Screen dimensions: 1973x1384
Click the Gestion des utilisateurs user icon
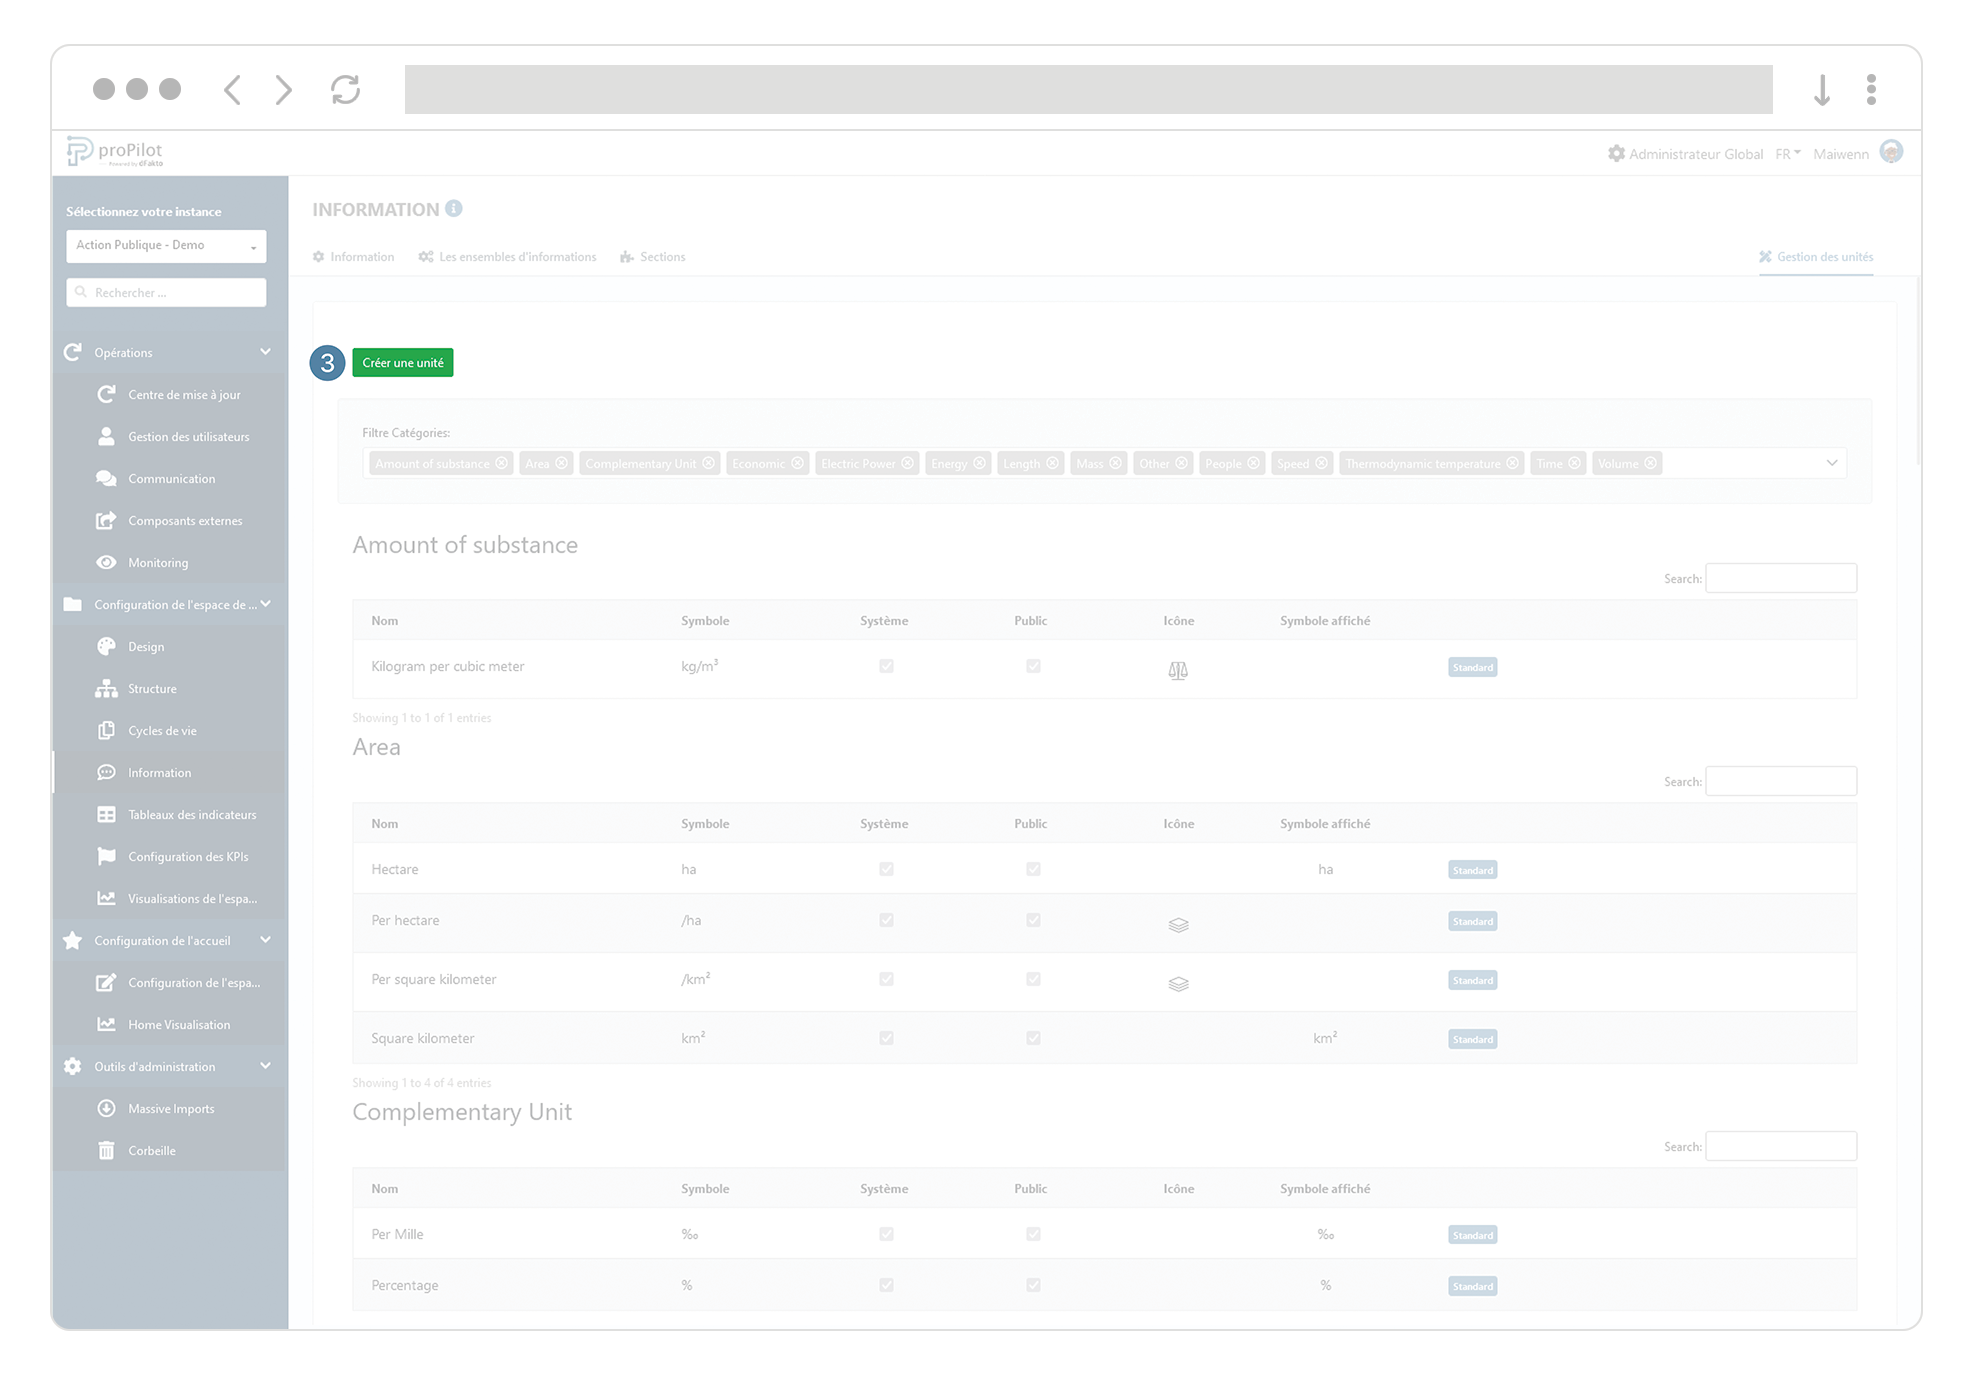(x=106, y=436)
